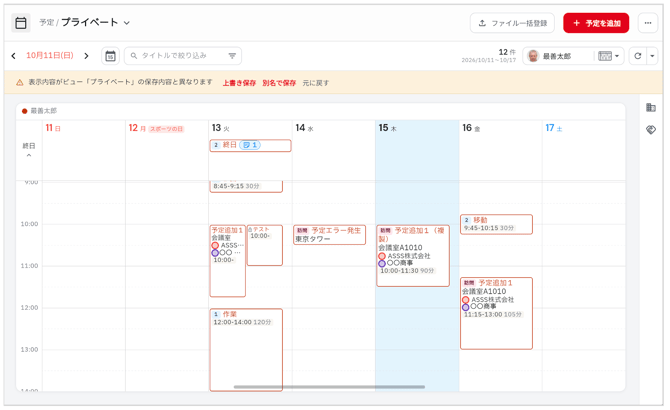Open 予定追加1 11:15-13:00 event on the 16th

pyautogui.click(x=497, y=313)
